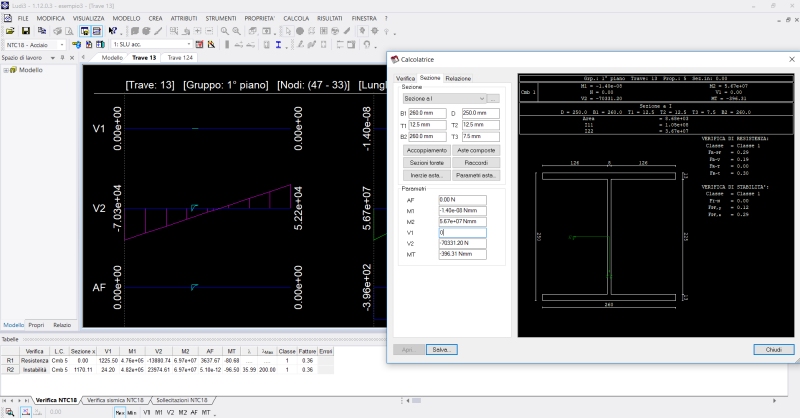Toggle the Min diagram values button

tap(131, 412)
